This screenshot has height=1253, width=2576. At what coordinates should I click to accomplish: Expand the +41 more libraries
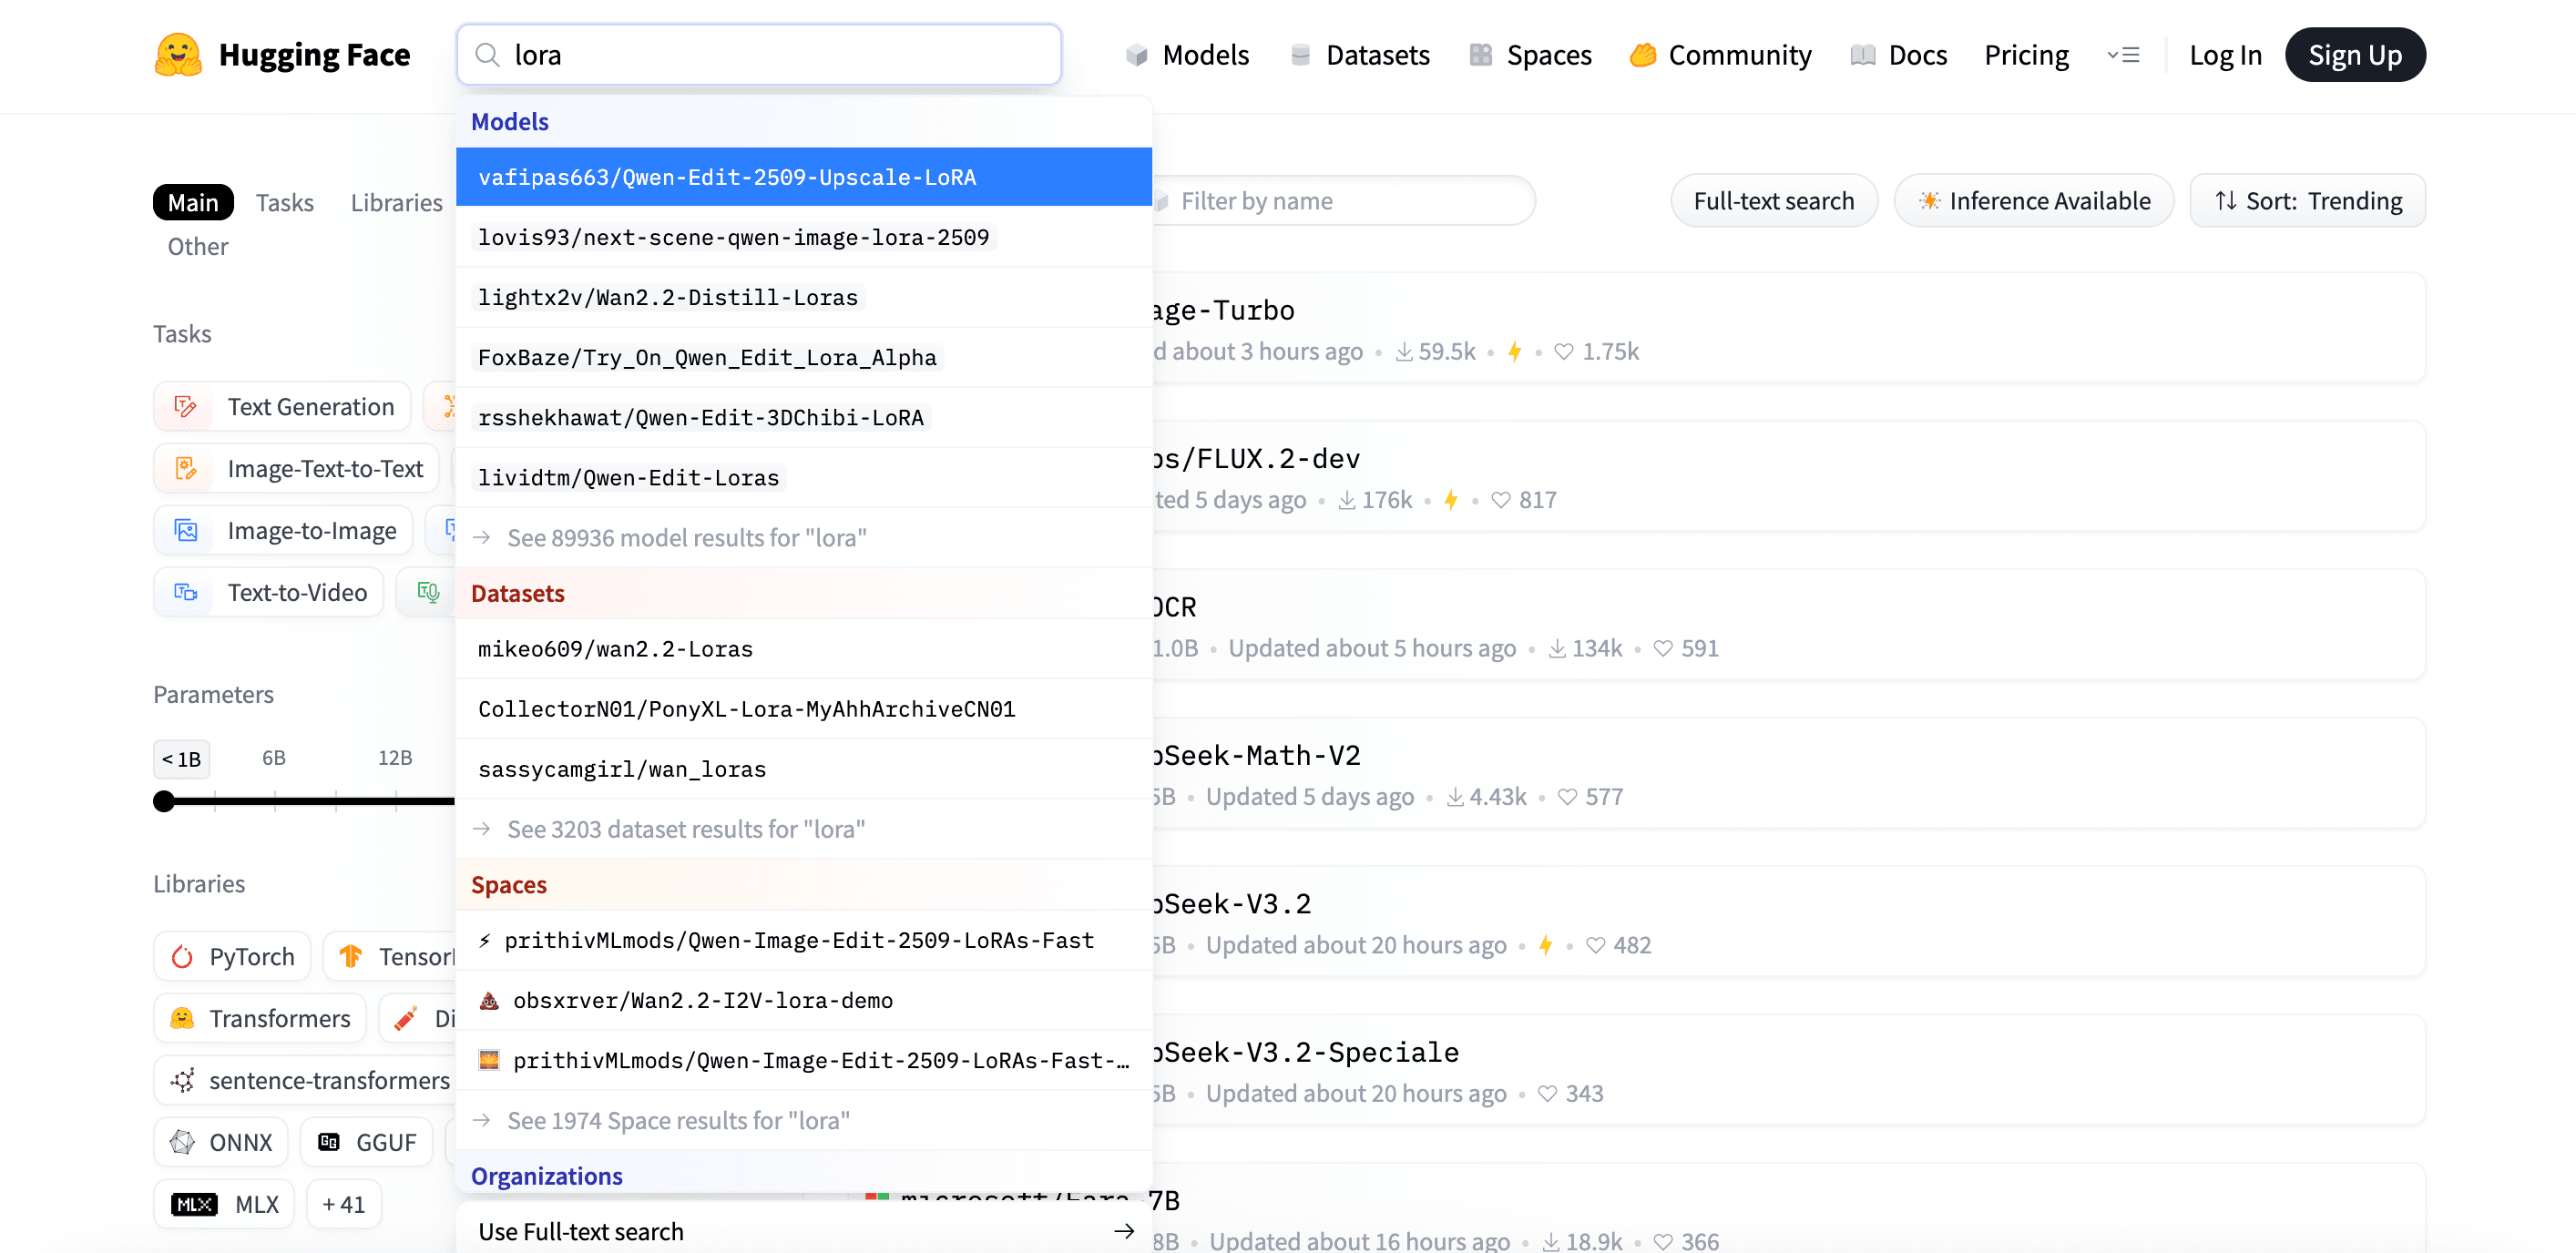point(343,1204)
